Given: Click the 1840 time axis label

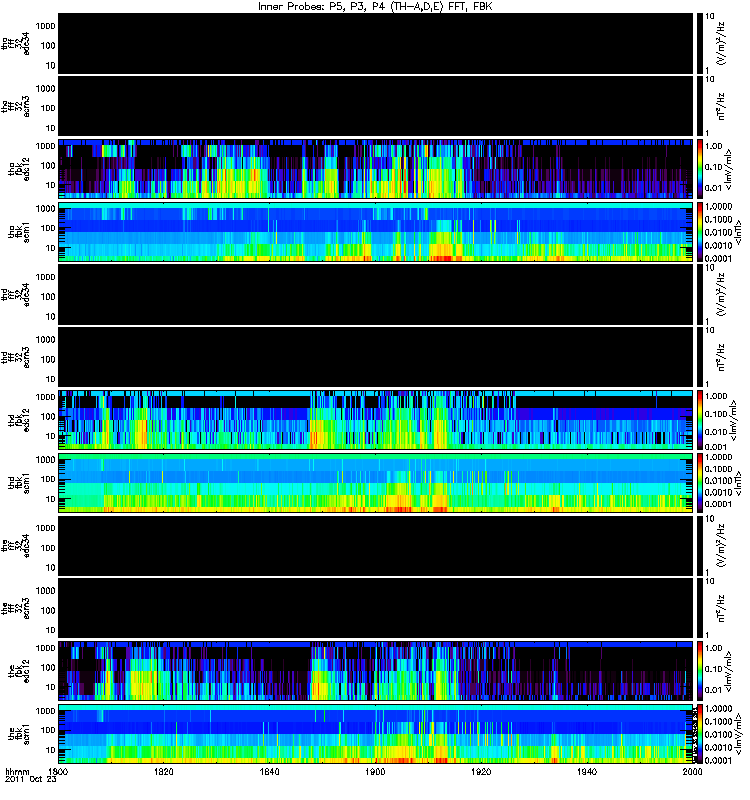Looking at the screenshot, I should pos(269,772).
